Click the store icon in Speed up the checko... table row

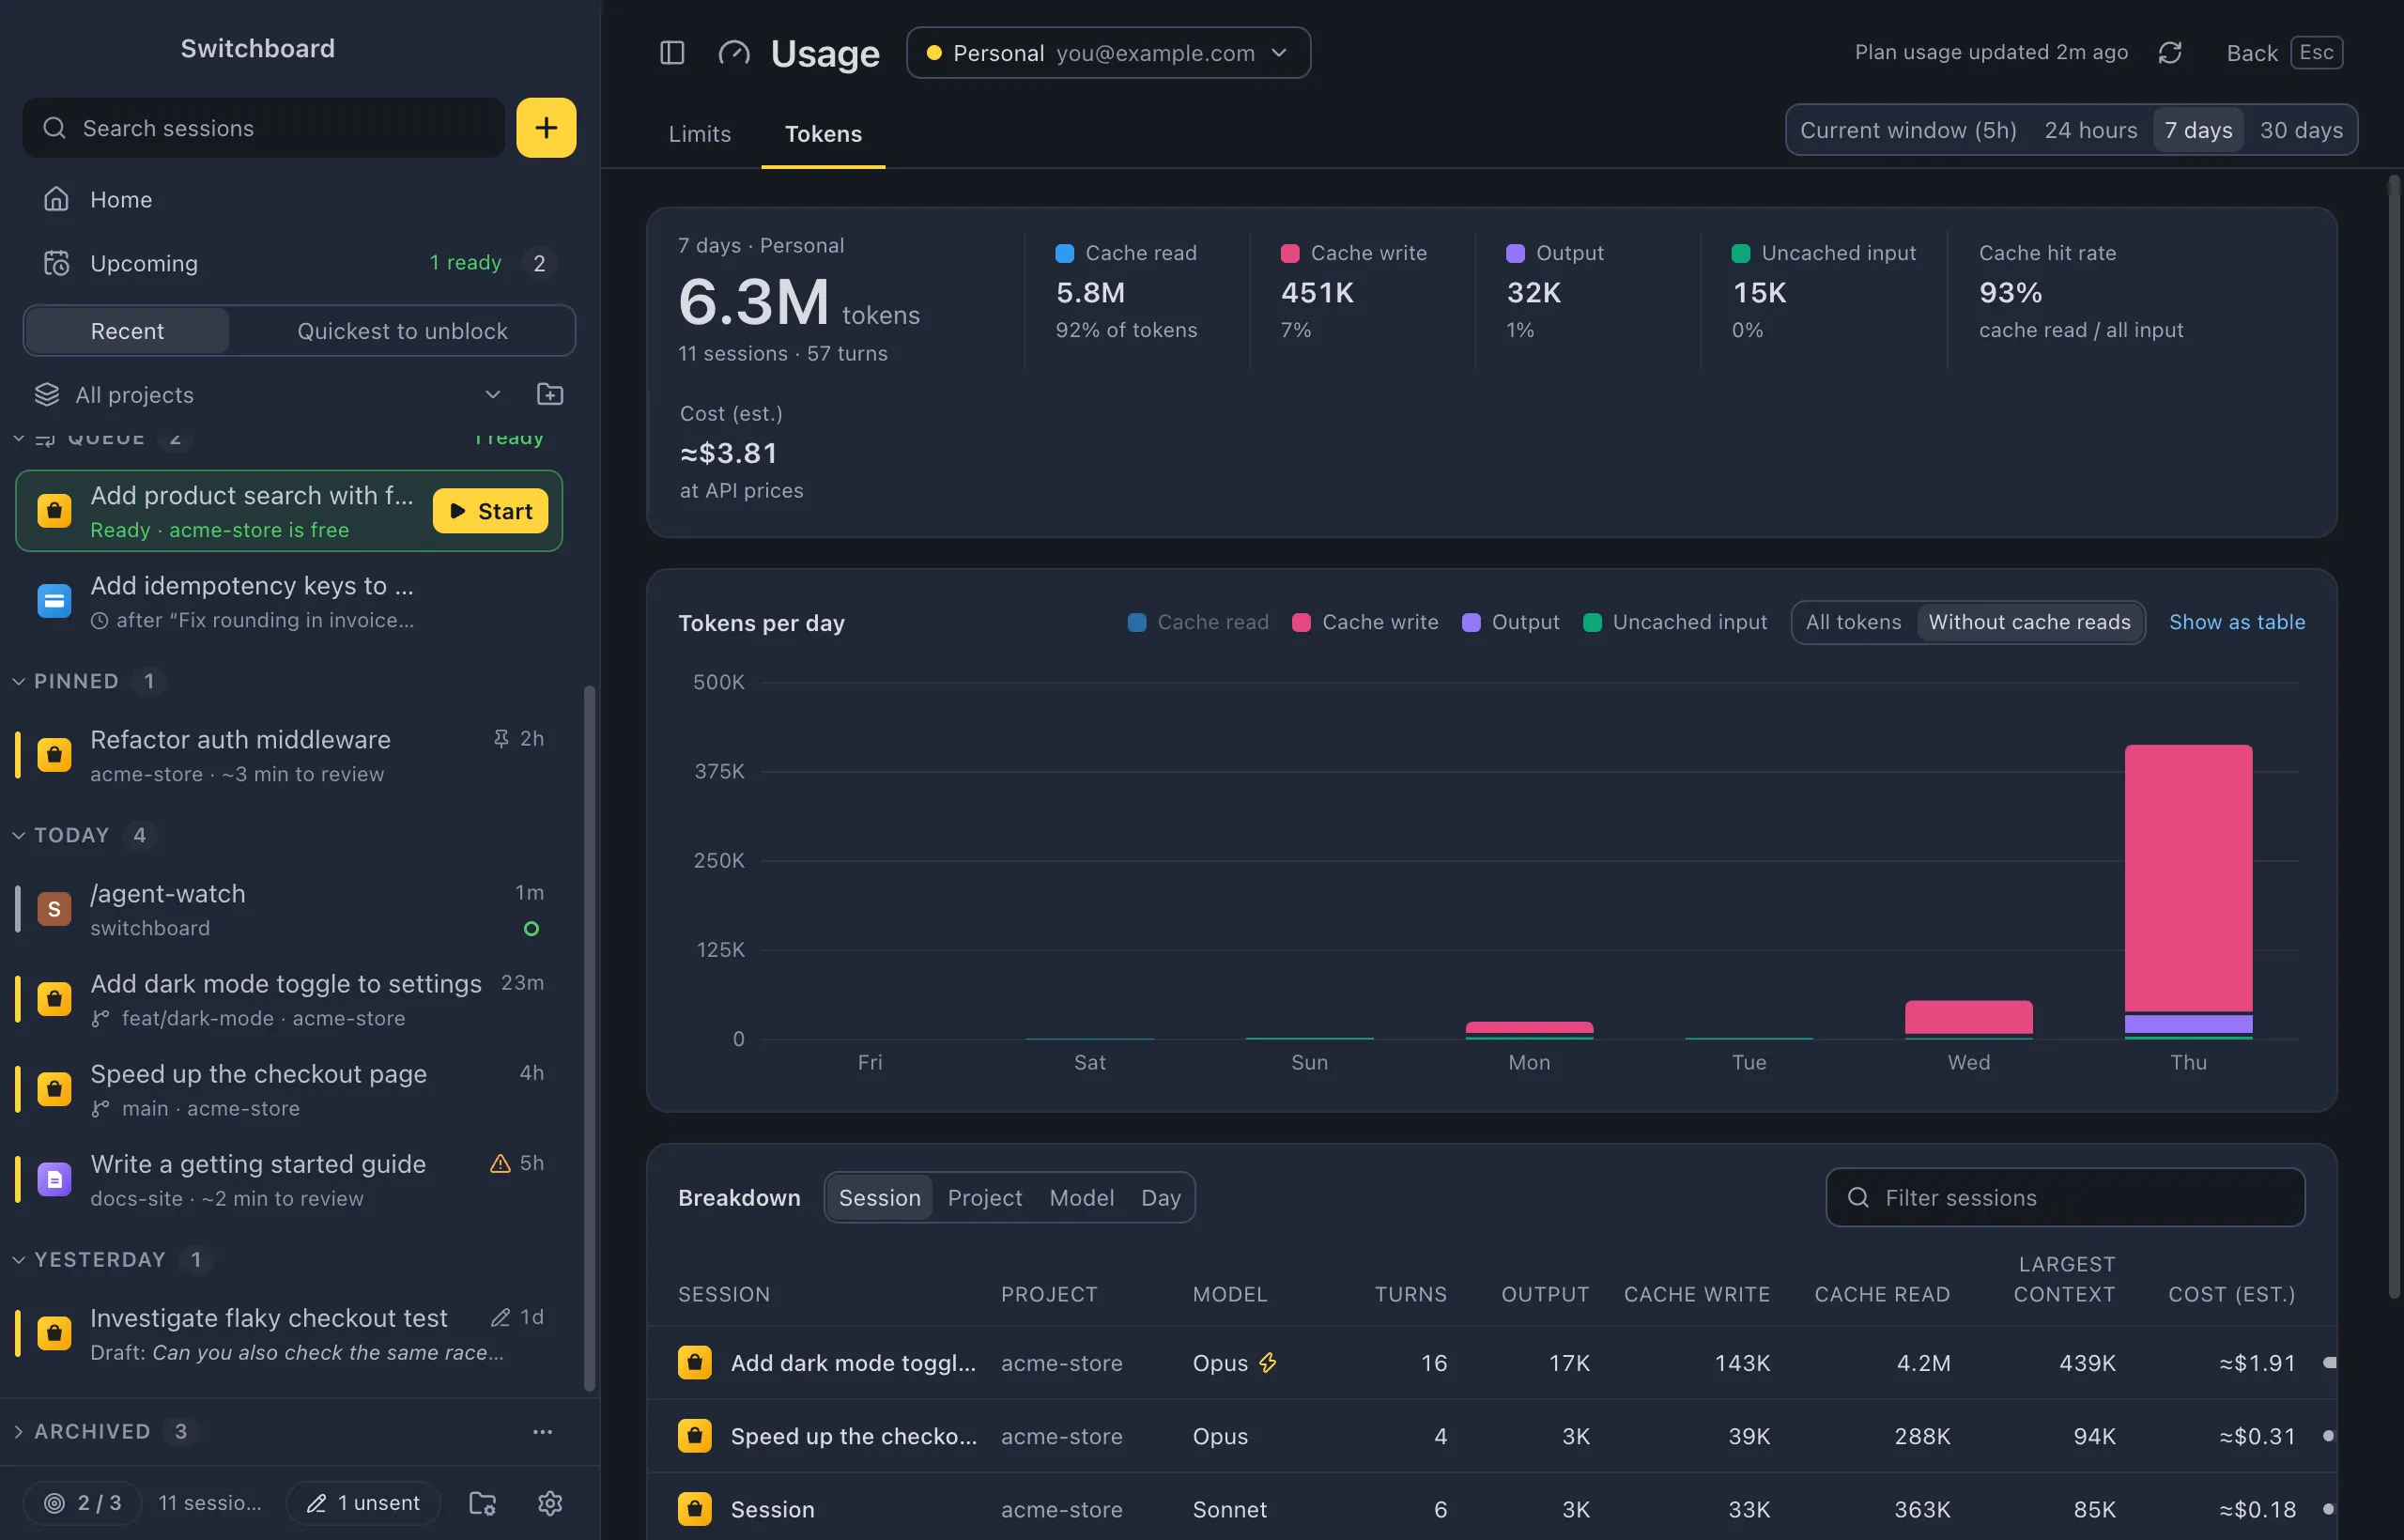tap(695, 1435)
